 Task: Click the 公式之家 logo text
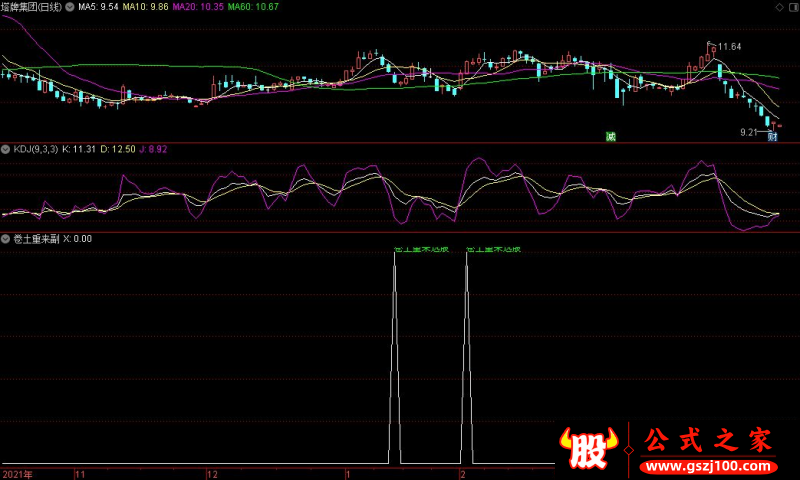click(708, 440)
